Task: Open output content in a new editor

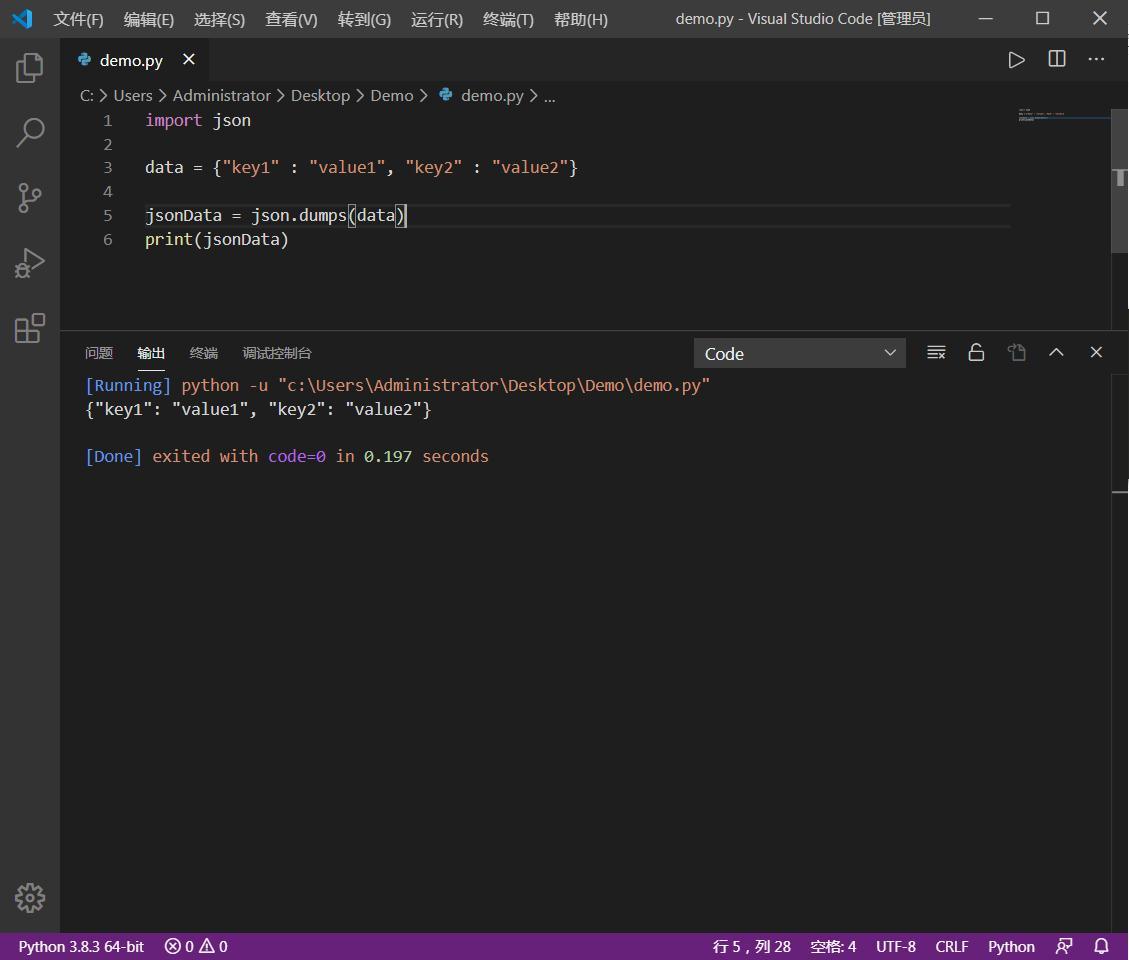Action: coord(1016,352)
